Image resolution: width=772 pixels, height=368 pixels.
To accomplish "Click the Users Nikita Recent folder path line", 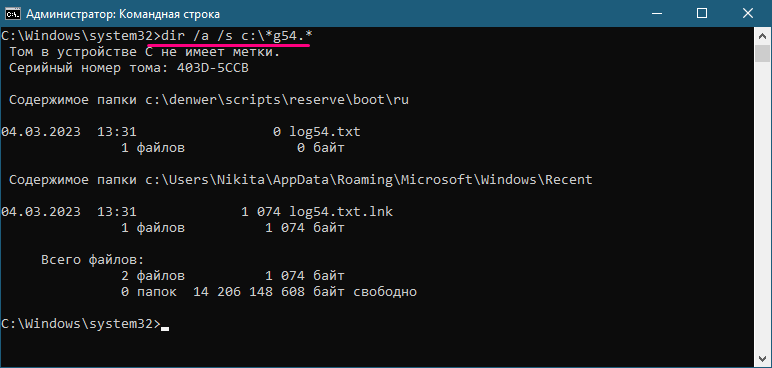I will click(x=301, y=180).
